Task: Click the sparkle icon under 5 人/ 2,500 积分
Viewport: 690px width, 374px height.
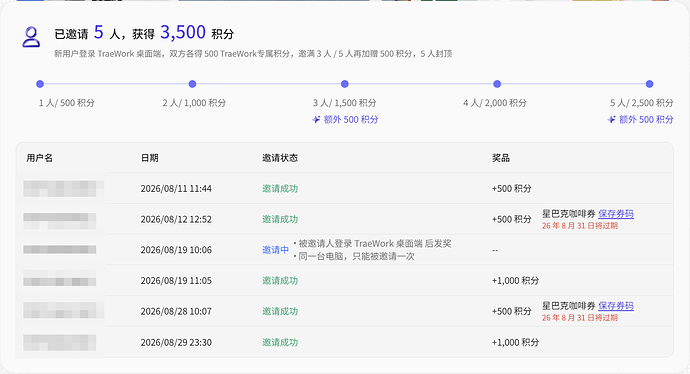Action: click(x=611, y=119)
